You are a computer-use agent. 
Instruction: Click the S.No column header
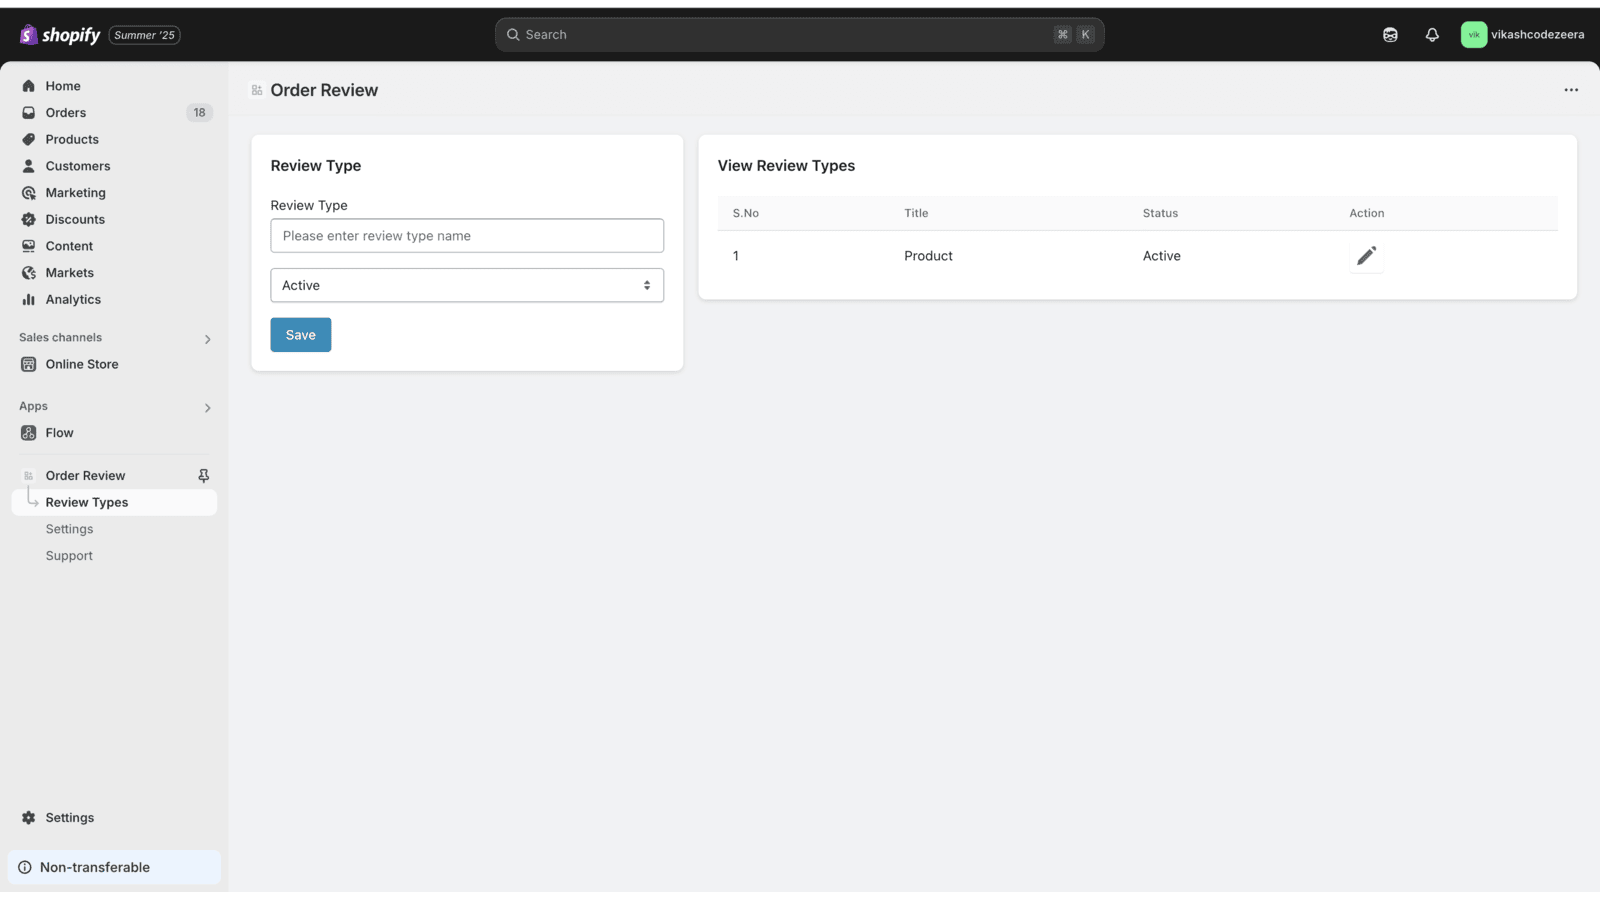[x=746, y=213]
